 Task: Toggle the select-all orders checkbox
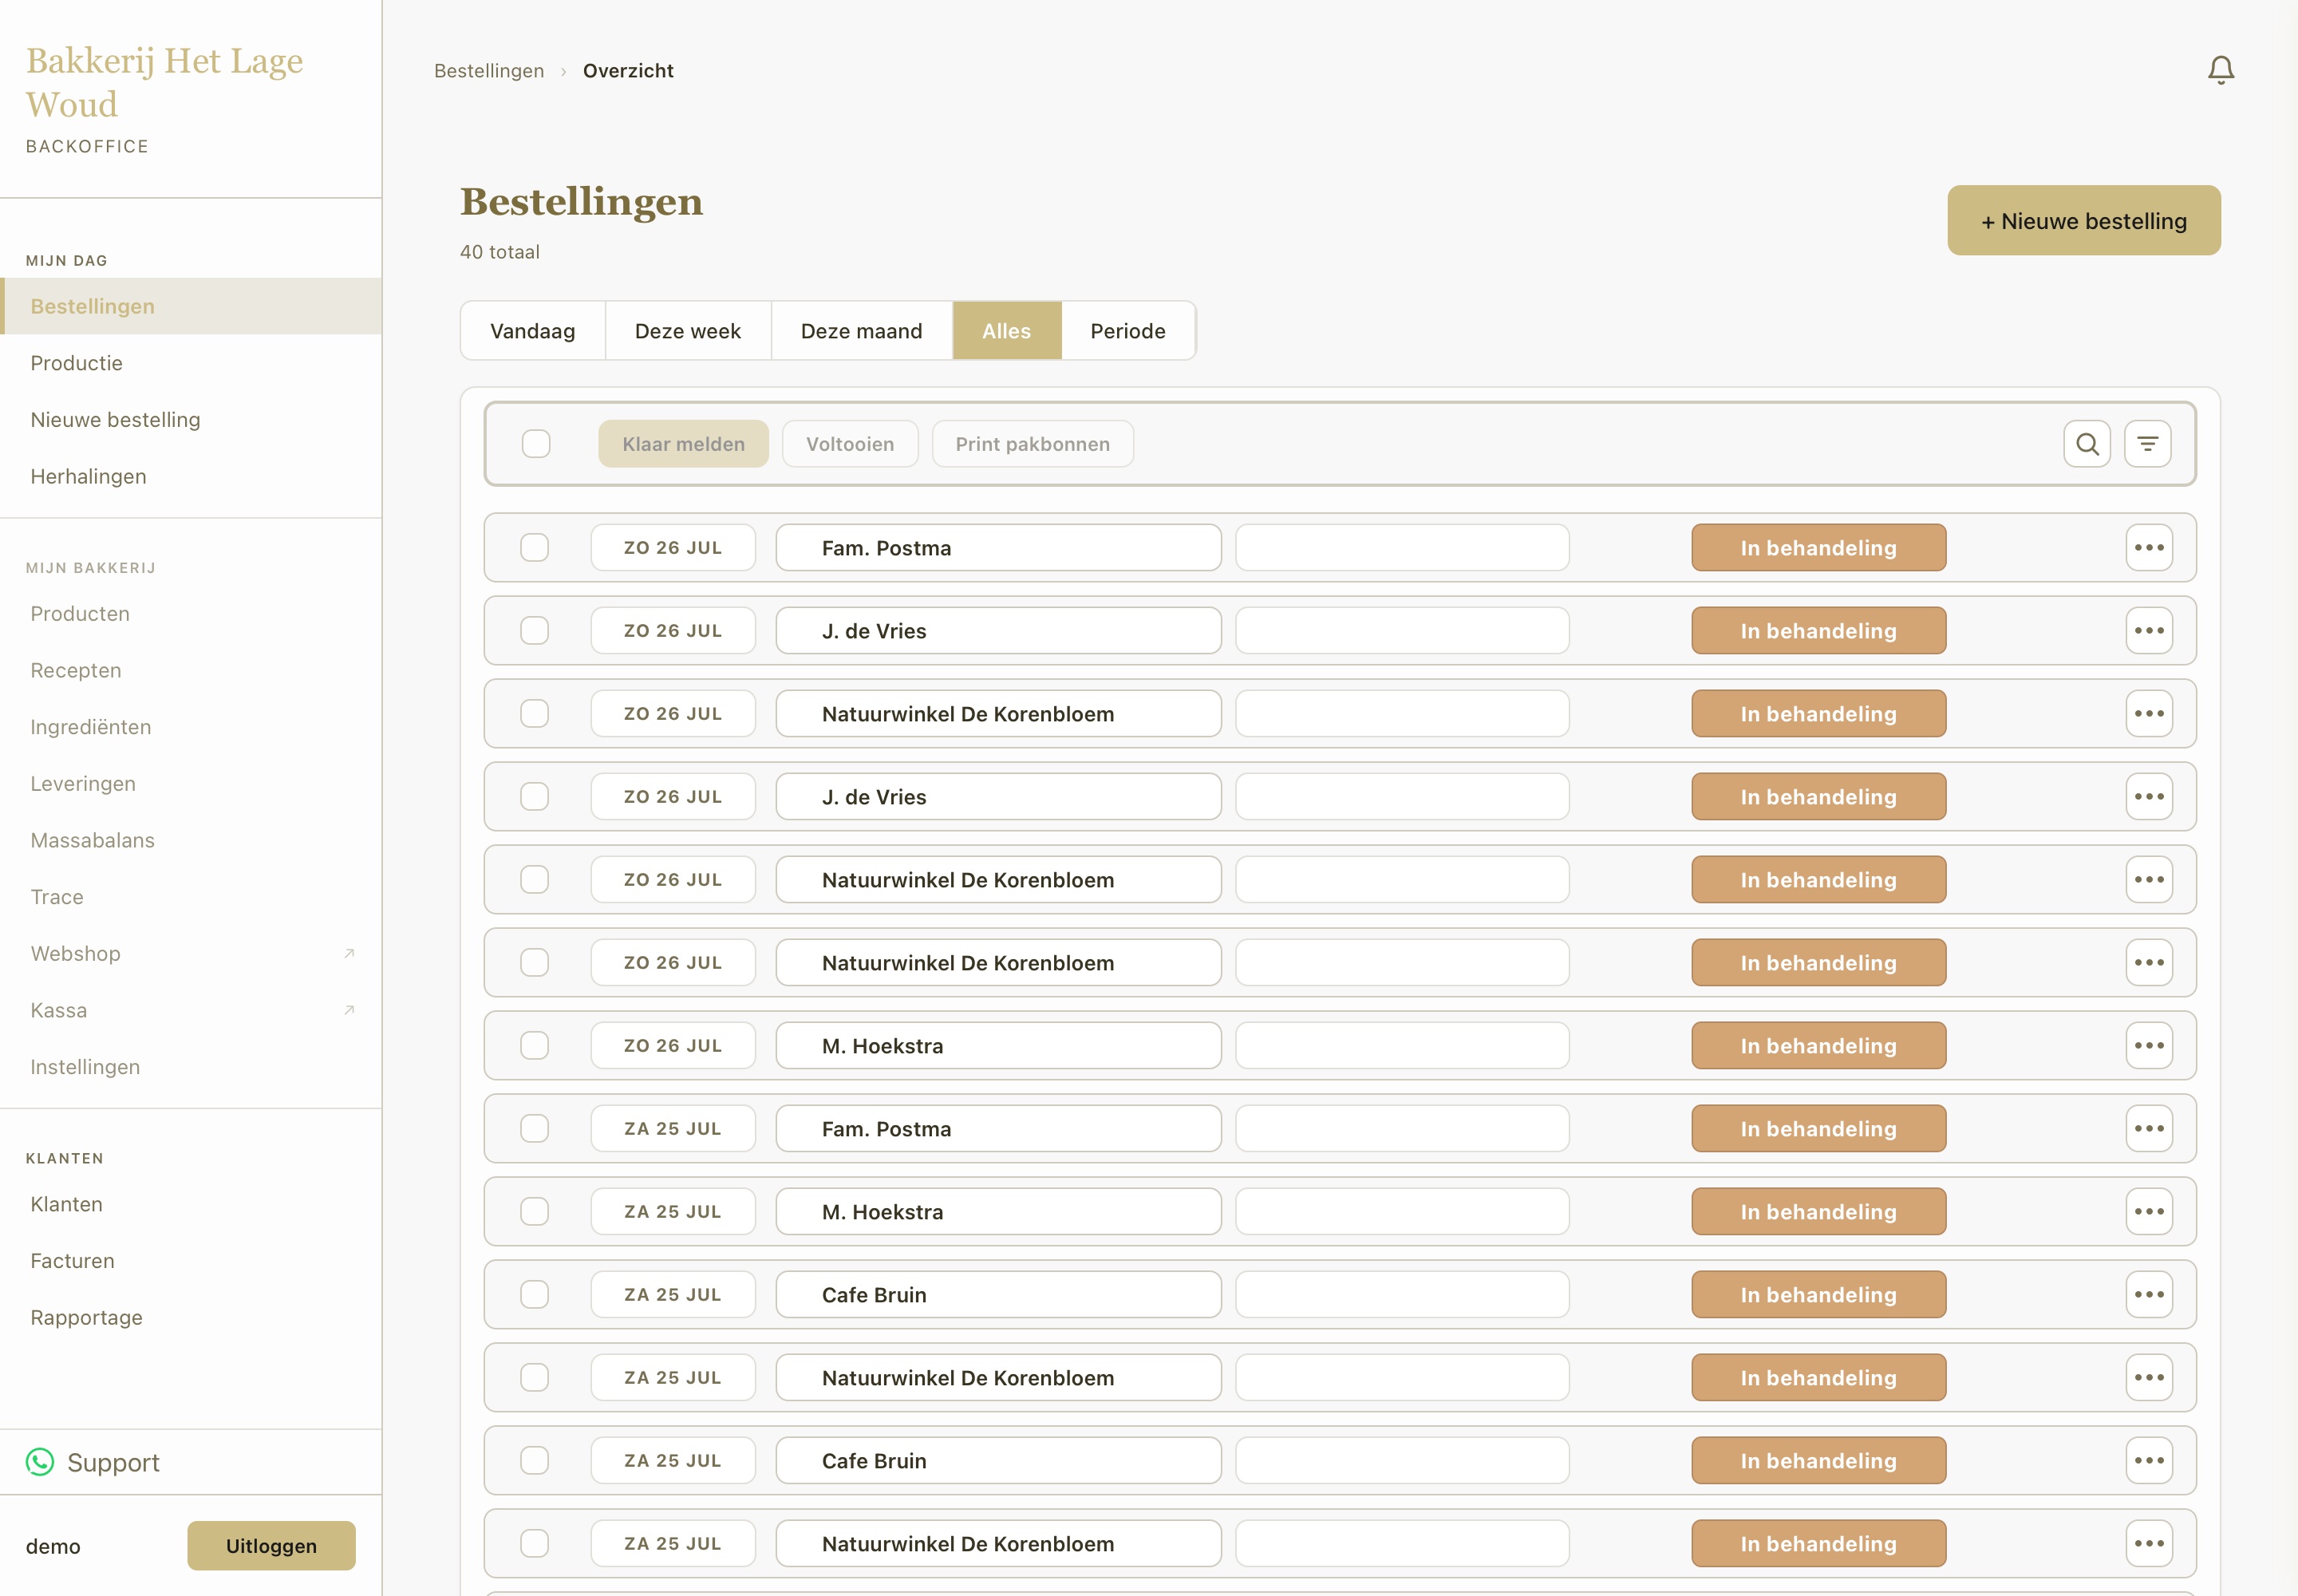[536, 444]
